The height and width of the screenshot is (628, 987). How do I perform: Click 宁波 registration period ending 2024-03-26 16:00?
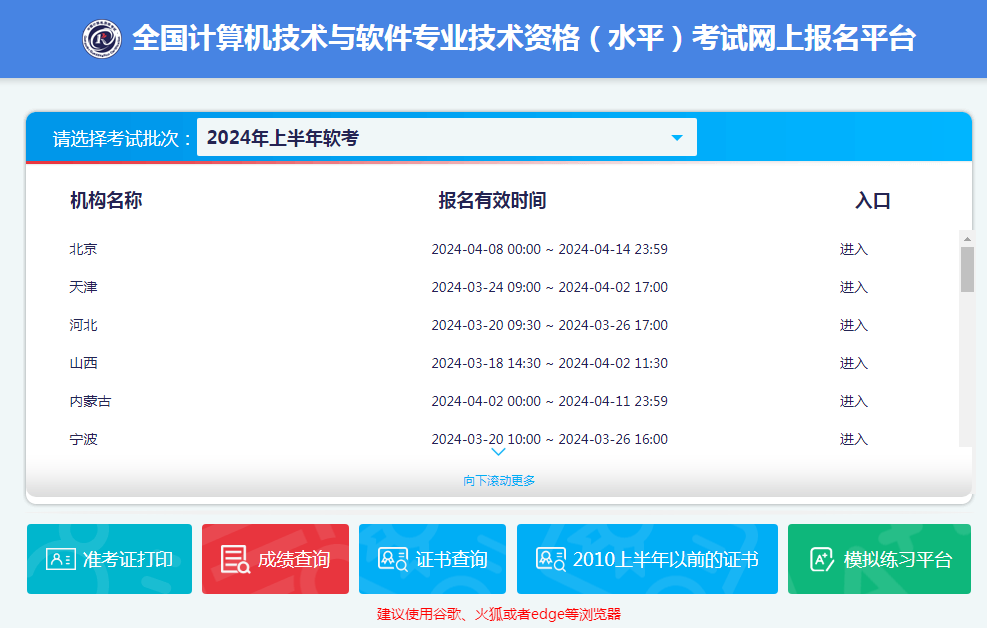click(x=550, y=439)
